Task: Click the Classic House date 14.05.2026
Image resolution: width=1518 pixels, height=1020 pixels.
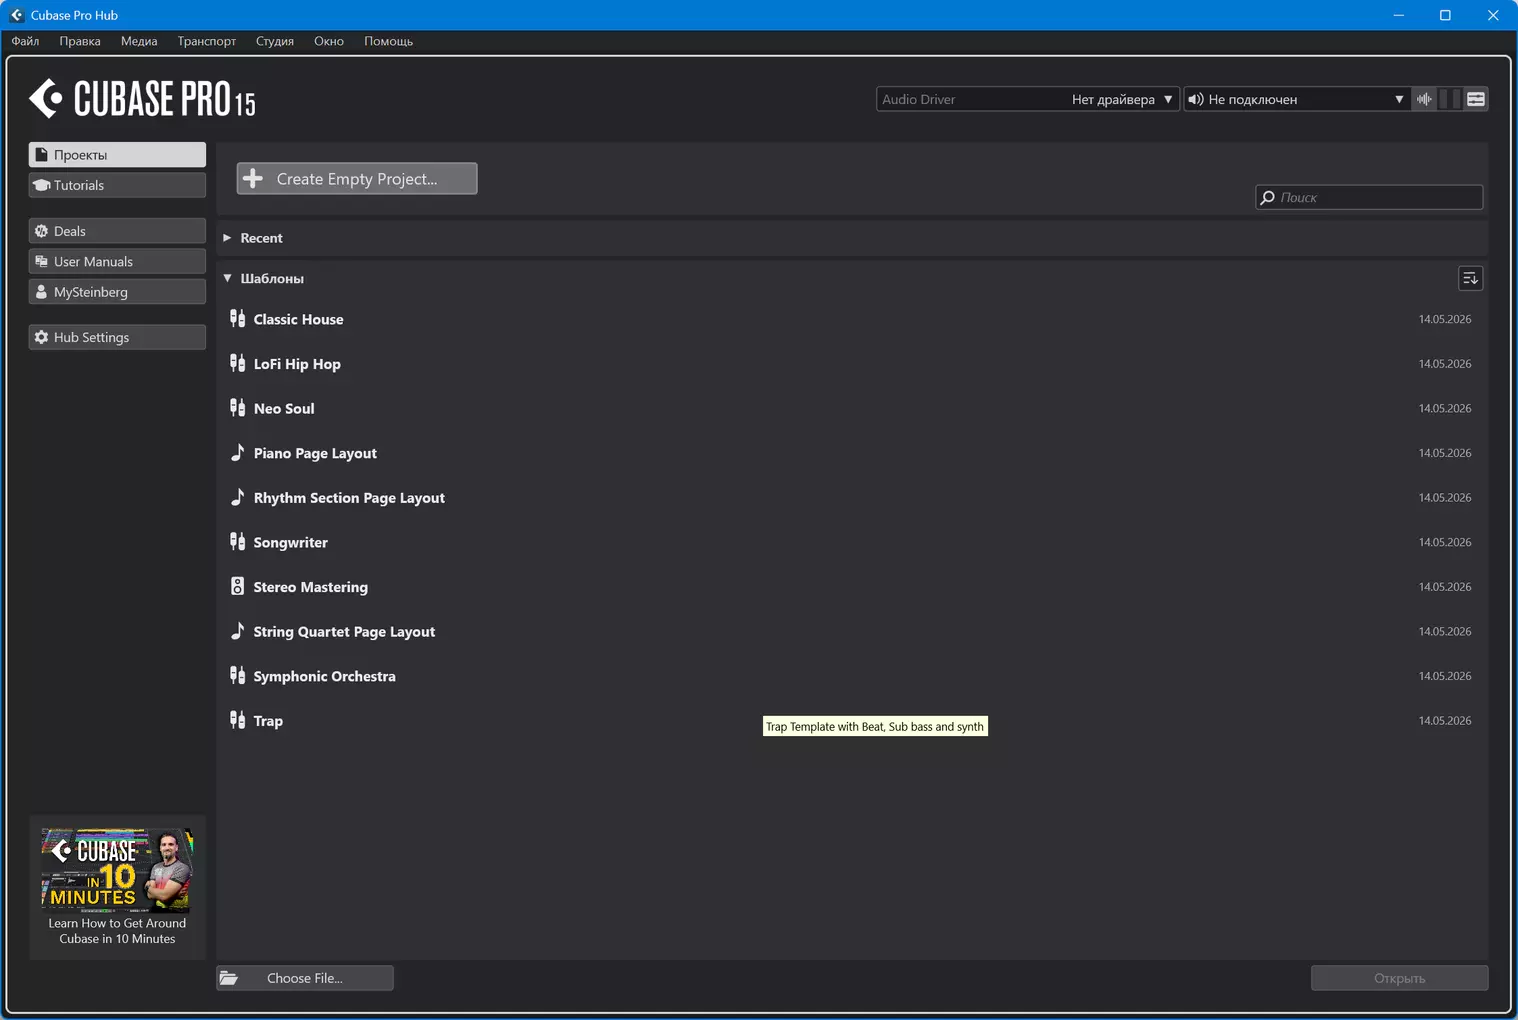Action: click(1445, 319)
